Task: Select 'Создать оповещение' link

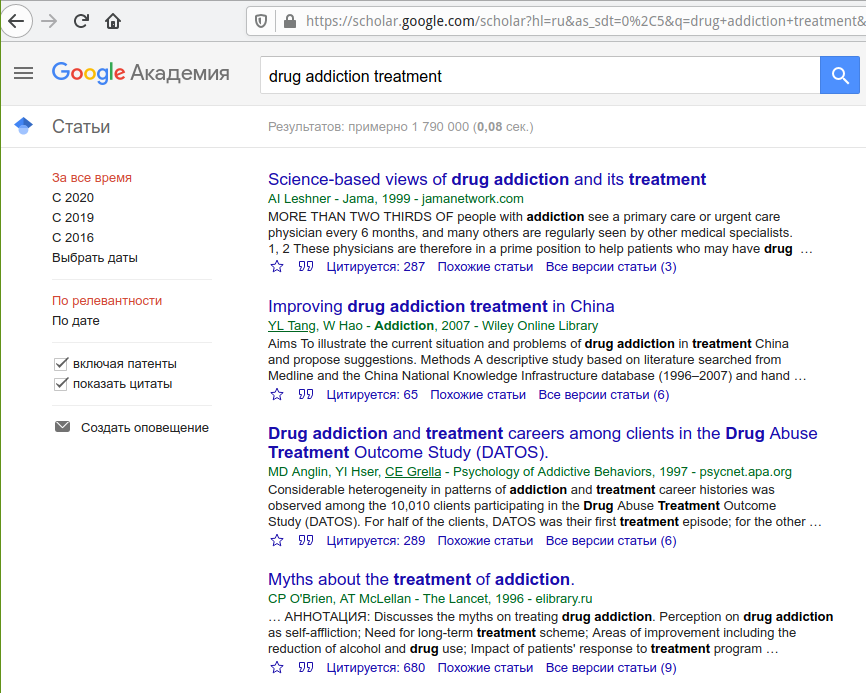Action: pyautogui.click(x=145, y=427)
